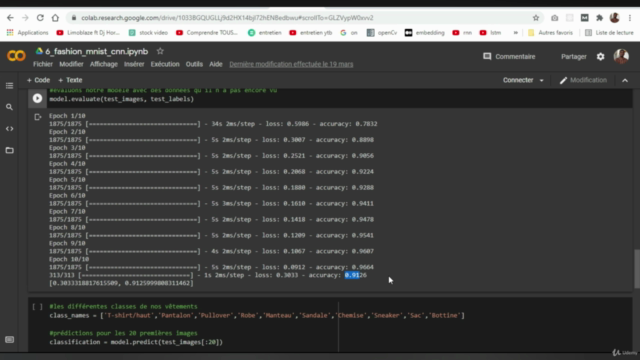Open the Modifier menu
Image resolution: width=640 pixels, height=360 pixels.
[71, 64]
